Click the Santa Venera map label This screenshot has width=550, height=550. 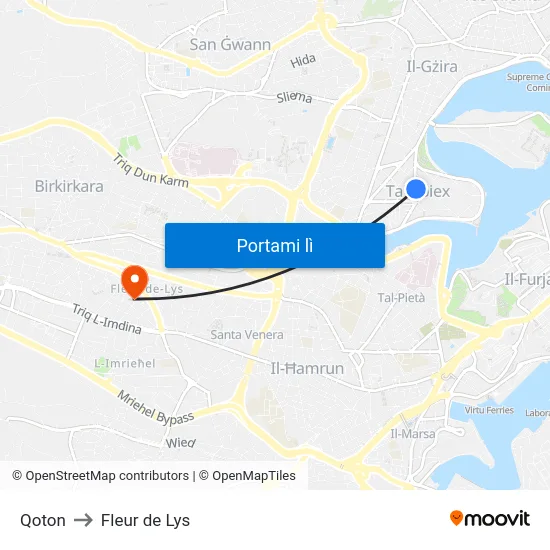click(247, 335)
